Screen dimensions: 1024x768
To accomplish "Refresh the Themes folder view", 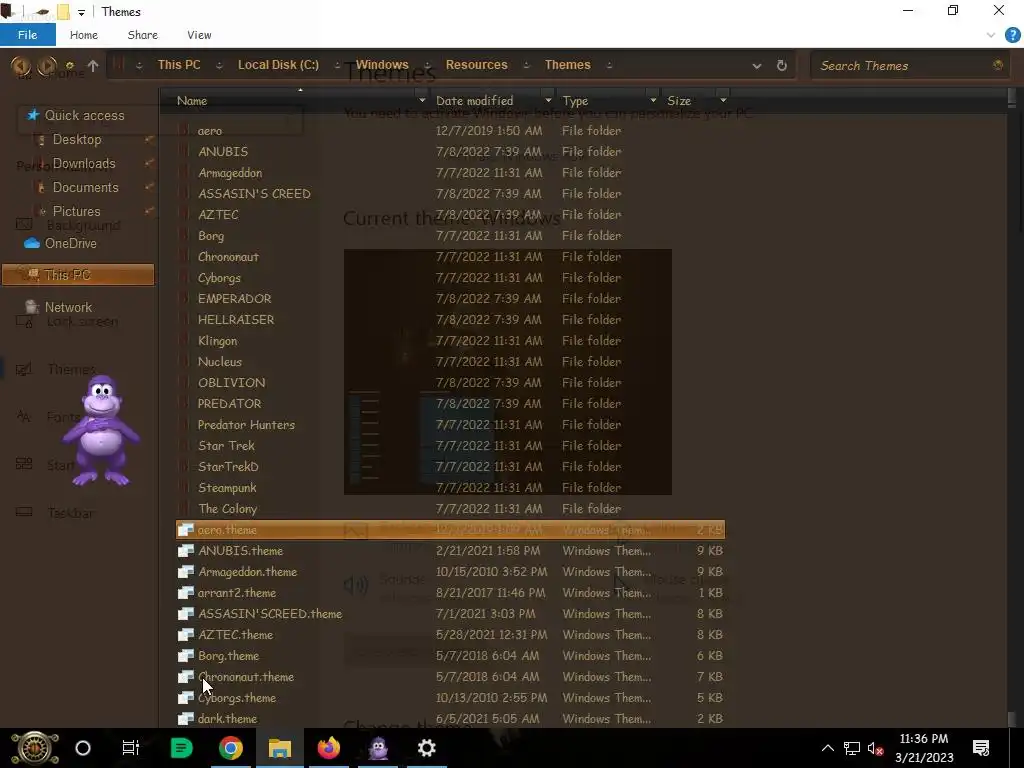I will (782, 65).
